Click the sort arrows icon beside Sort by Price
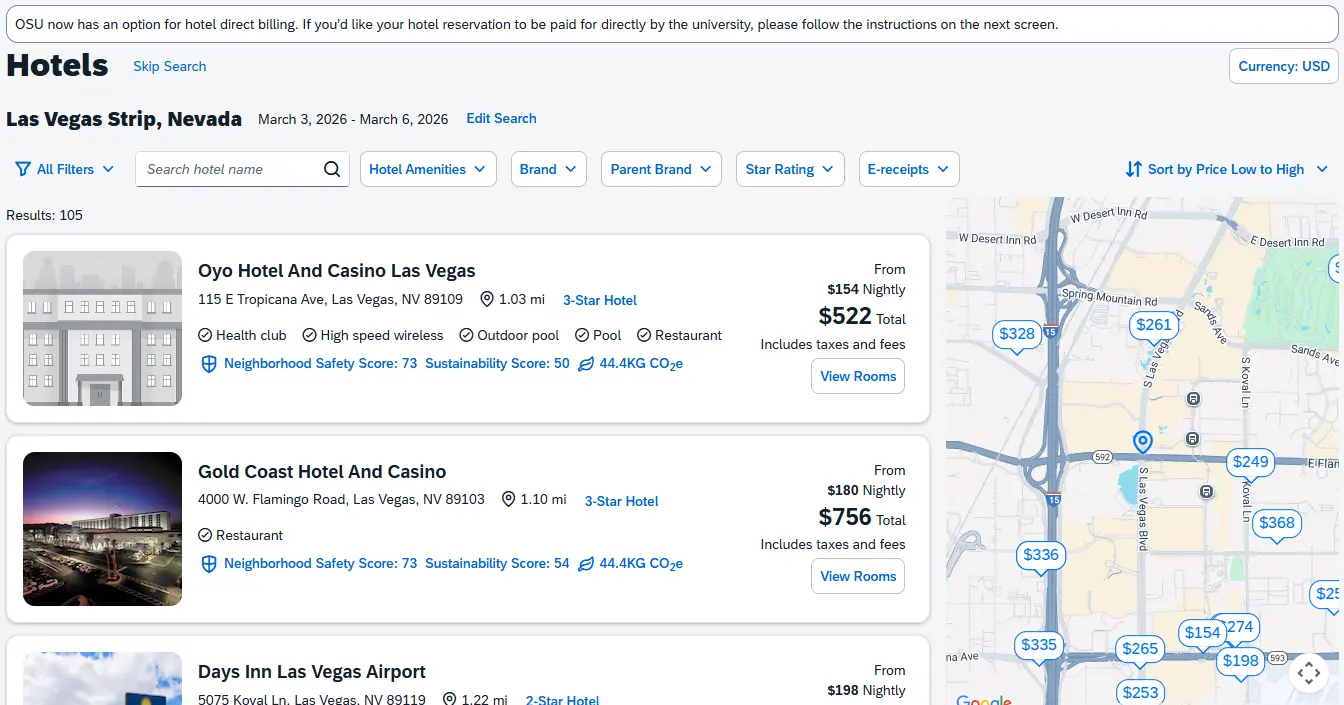Viewport: 1344px width, 705px height. 1133,169
